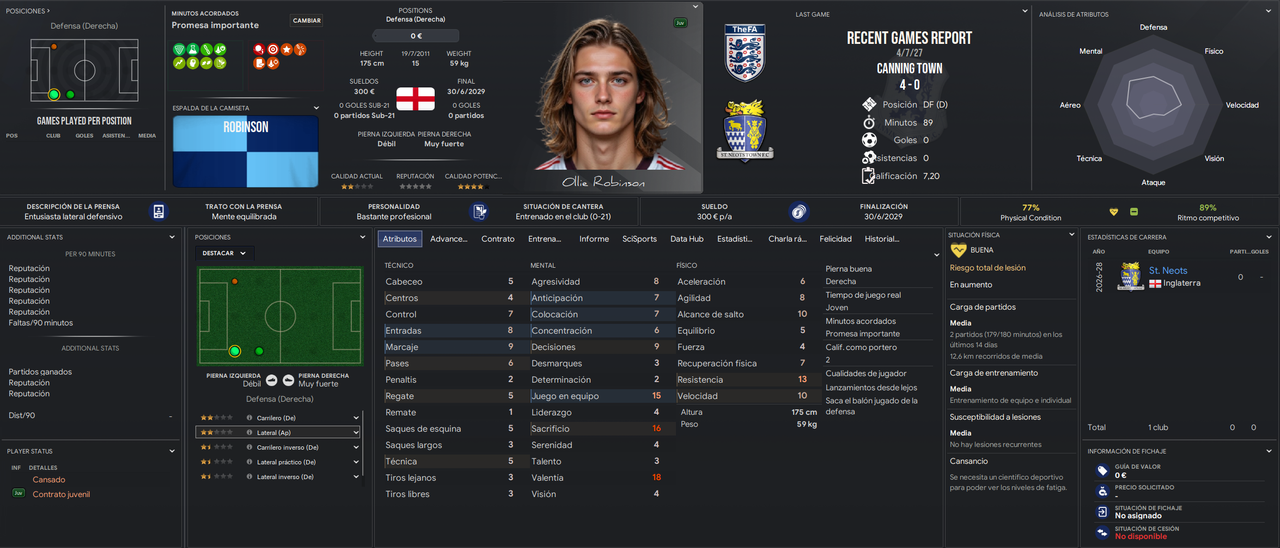Viewport: 1280px width, 548px height.
Task: Open the St. Neots club link
Action: click(1168, 271)
